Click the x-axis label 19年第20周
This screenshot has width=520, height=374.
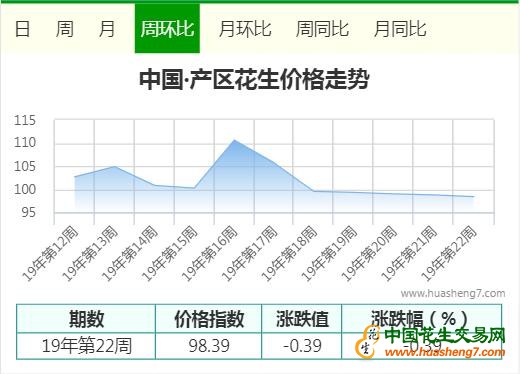click(369, 253)
